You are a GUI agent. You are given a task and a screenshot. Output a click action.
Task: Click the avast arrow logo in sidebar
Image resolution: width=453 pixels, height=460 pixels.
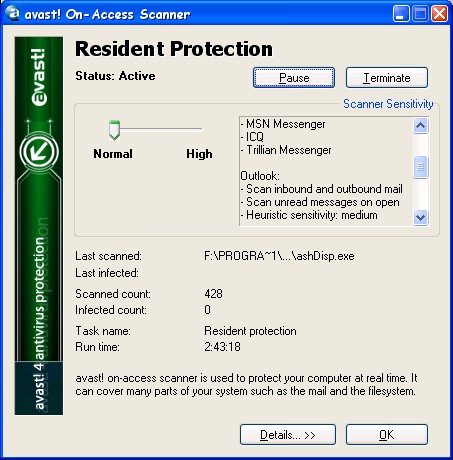tap(39, 152)
